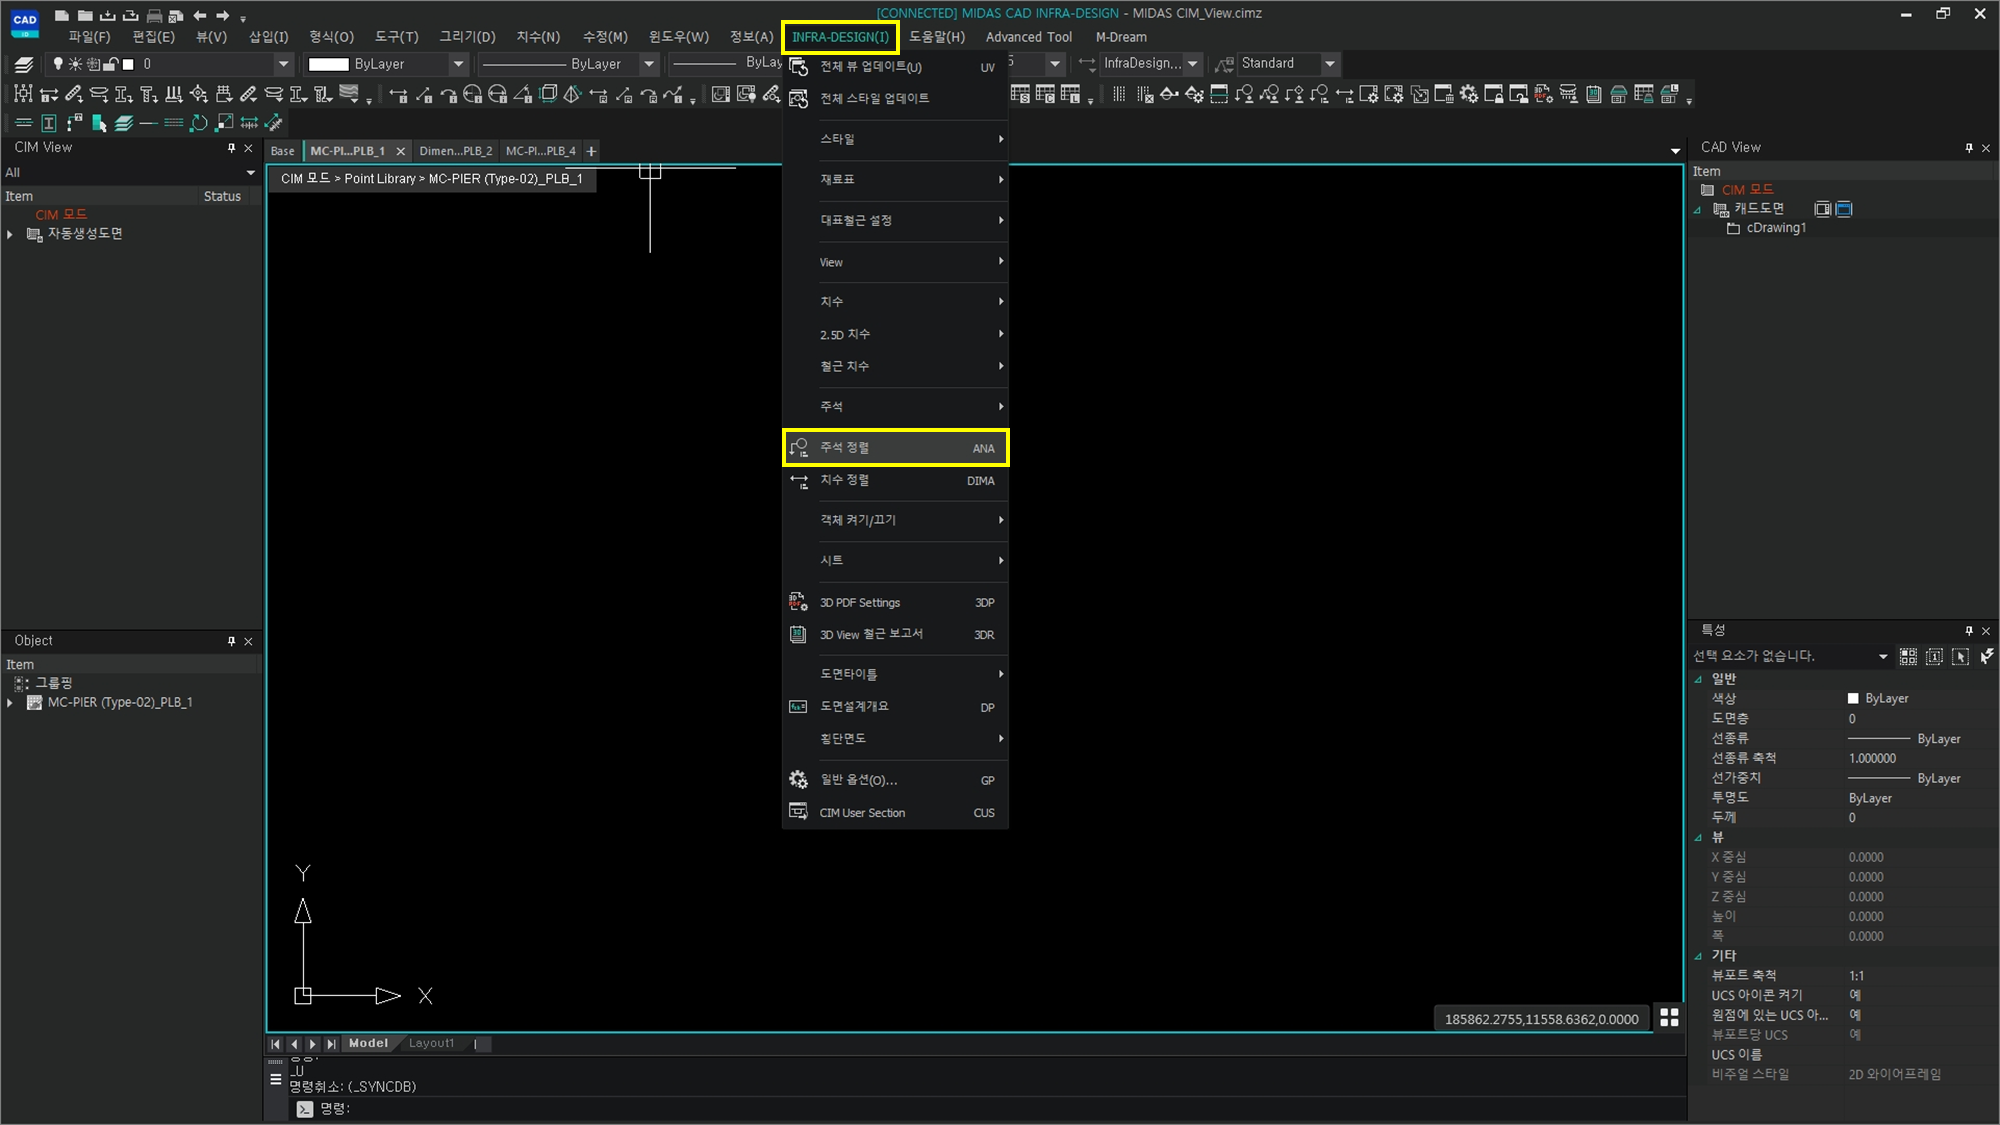Screen dimensions: 2000x1125
Task: Open the 스타일 submenu
Action: click(x=896, y=139)
